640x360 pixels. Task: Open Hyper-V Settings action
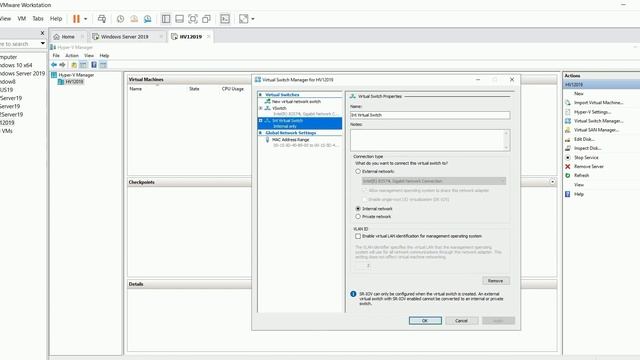(x=592, y=112)
